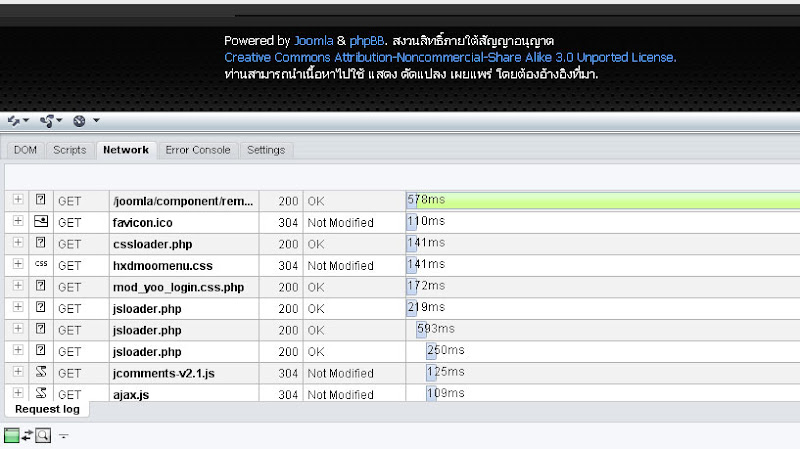Screen dimensions: 800x449
Task: Select the jcomments-v2.1.js file name
Action: tap(164, 373)
